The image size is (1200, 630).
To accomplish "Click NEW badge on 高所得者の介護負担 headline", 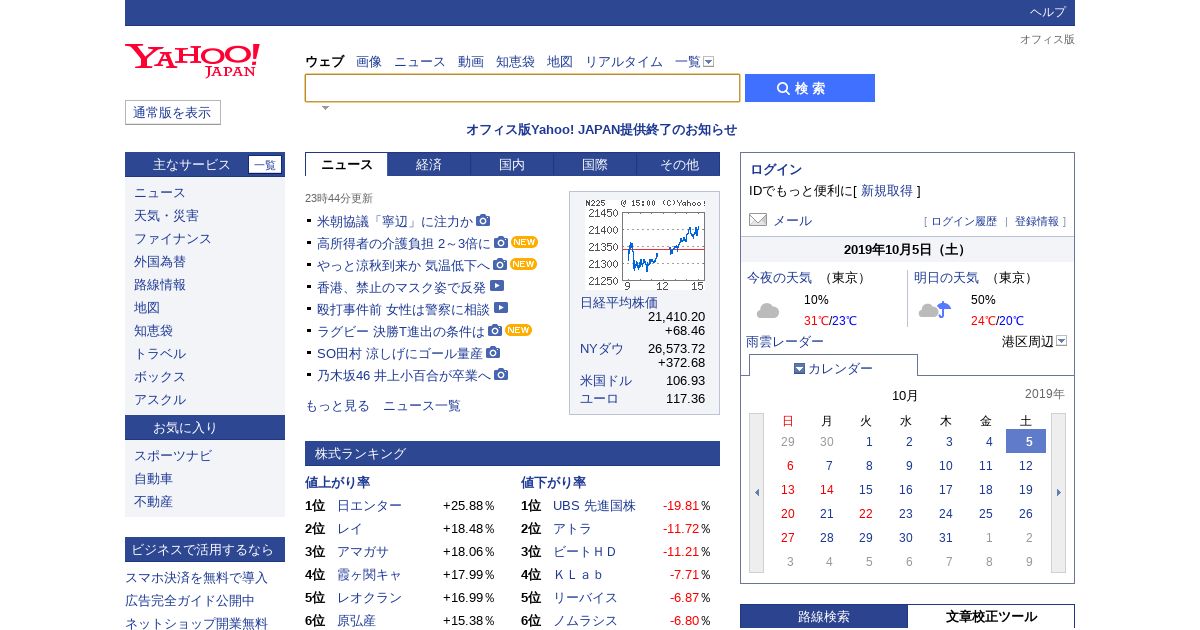I will pyautogui.click(x=524, y=242).
